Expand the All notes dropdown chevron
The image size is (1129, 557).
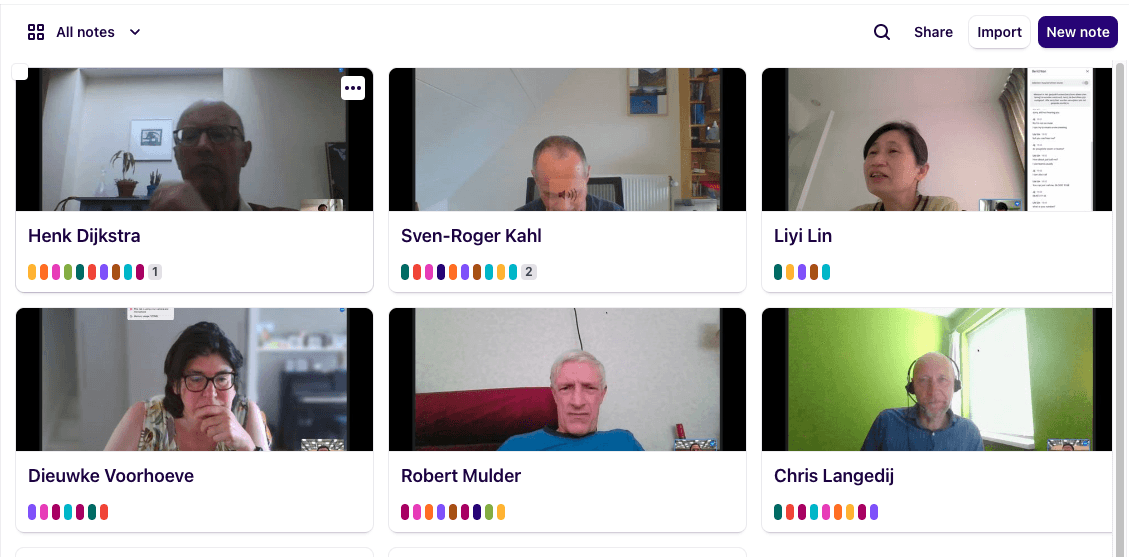tap(135, 32)
